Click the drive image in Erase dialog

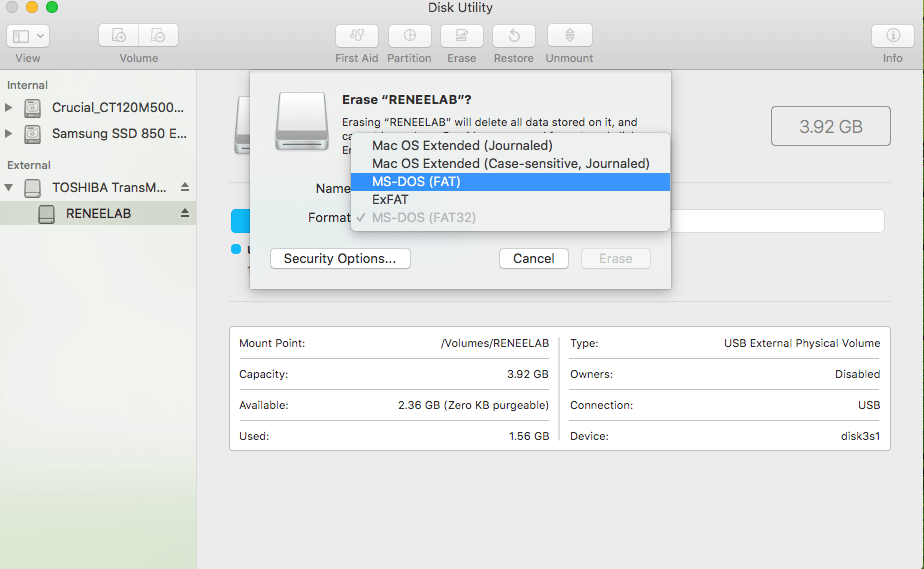click(x=302, y=121)
